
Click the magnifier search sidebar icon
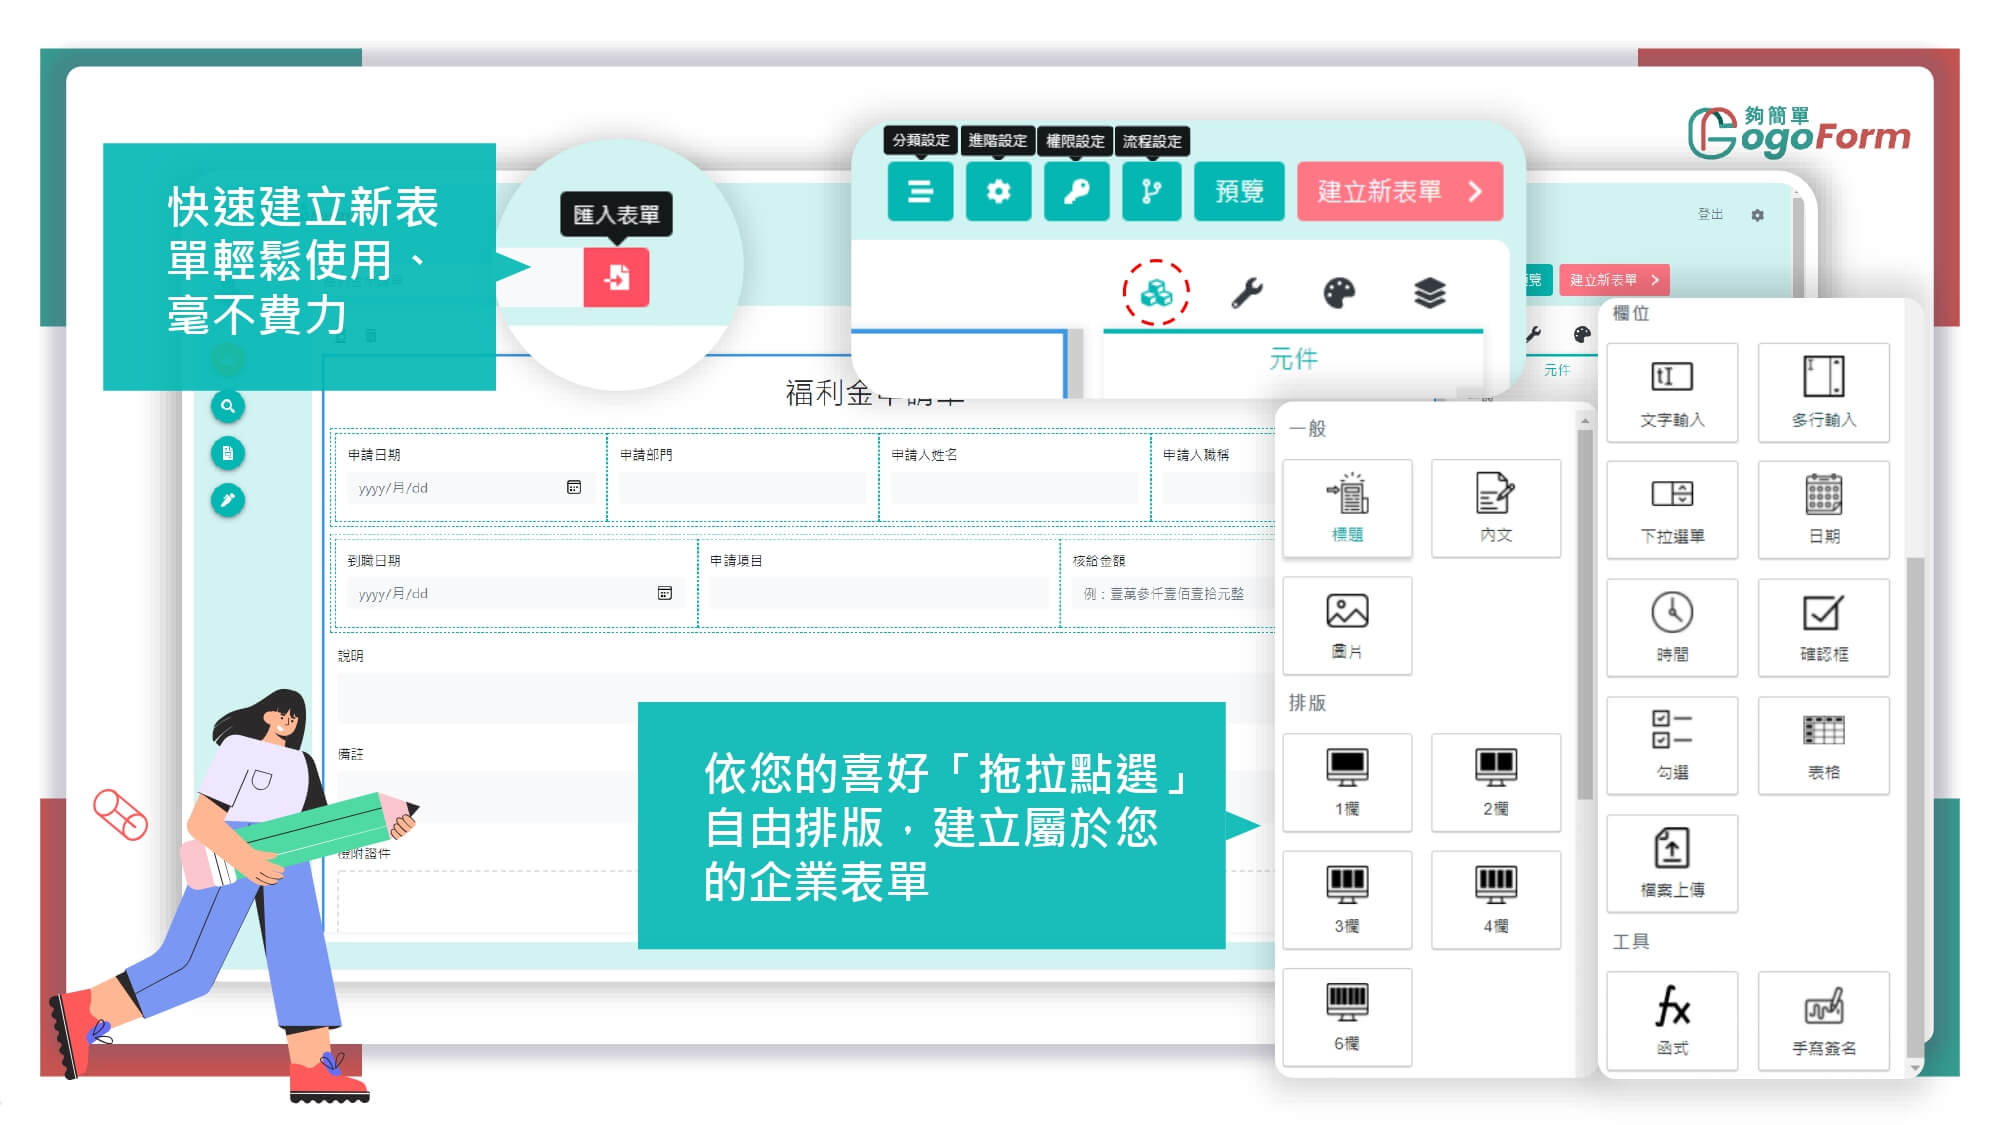[228, 406]
